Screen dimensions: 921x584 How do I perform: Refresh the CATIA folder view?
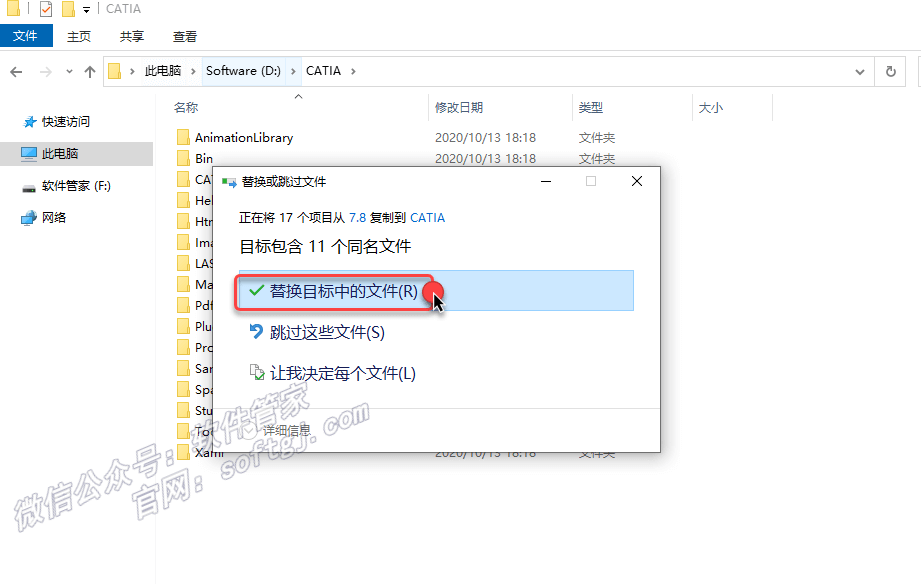890,72
